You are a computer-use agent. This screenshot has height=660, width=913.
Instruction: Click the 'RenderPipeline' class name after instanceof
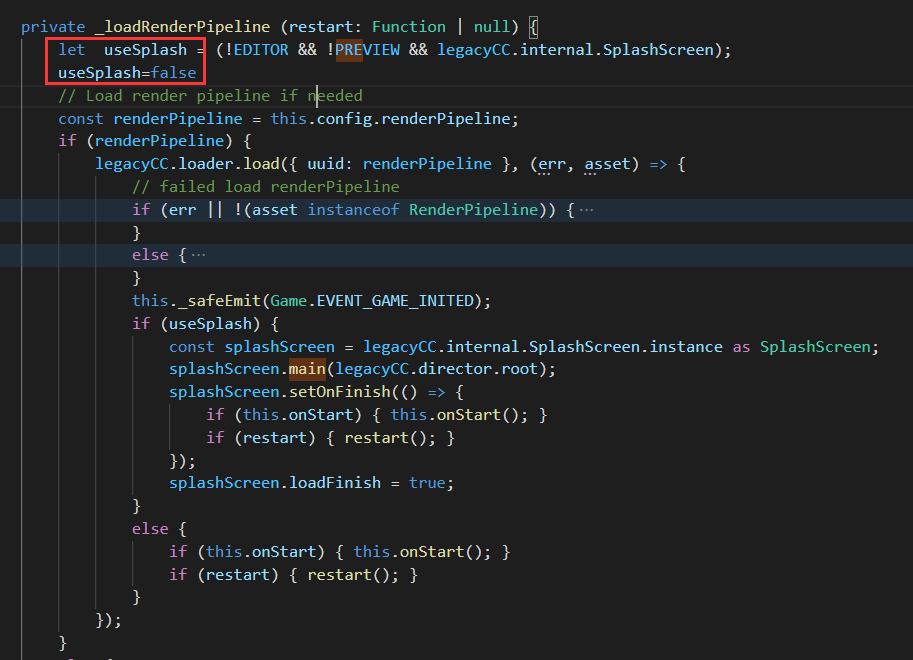point(473,210)
